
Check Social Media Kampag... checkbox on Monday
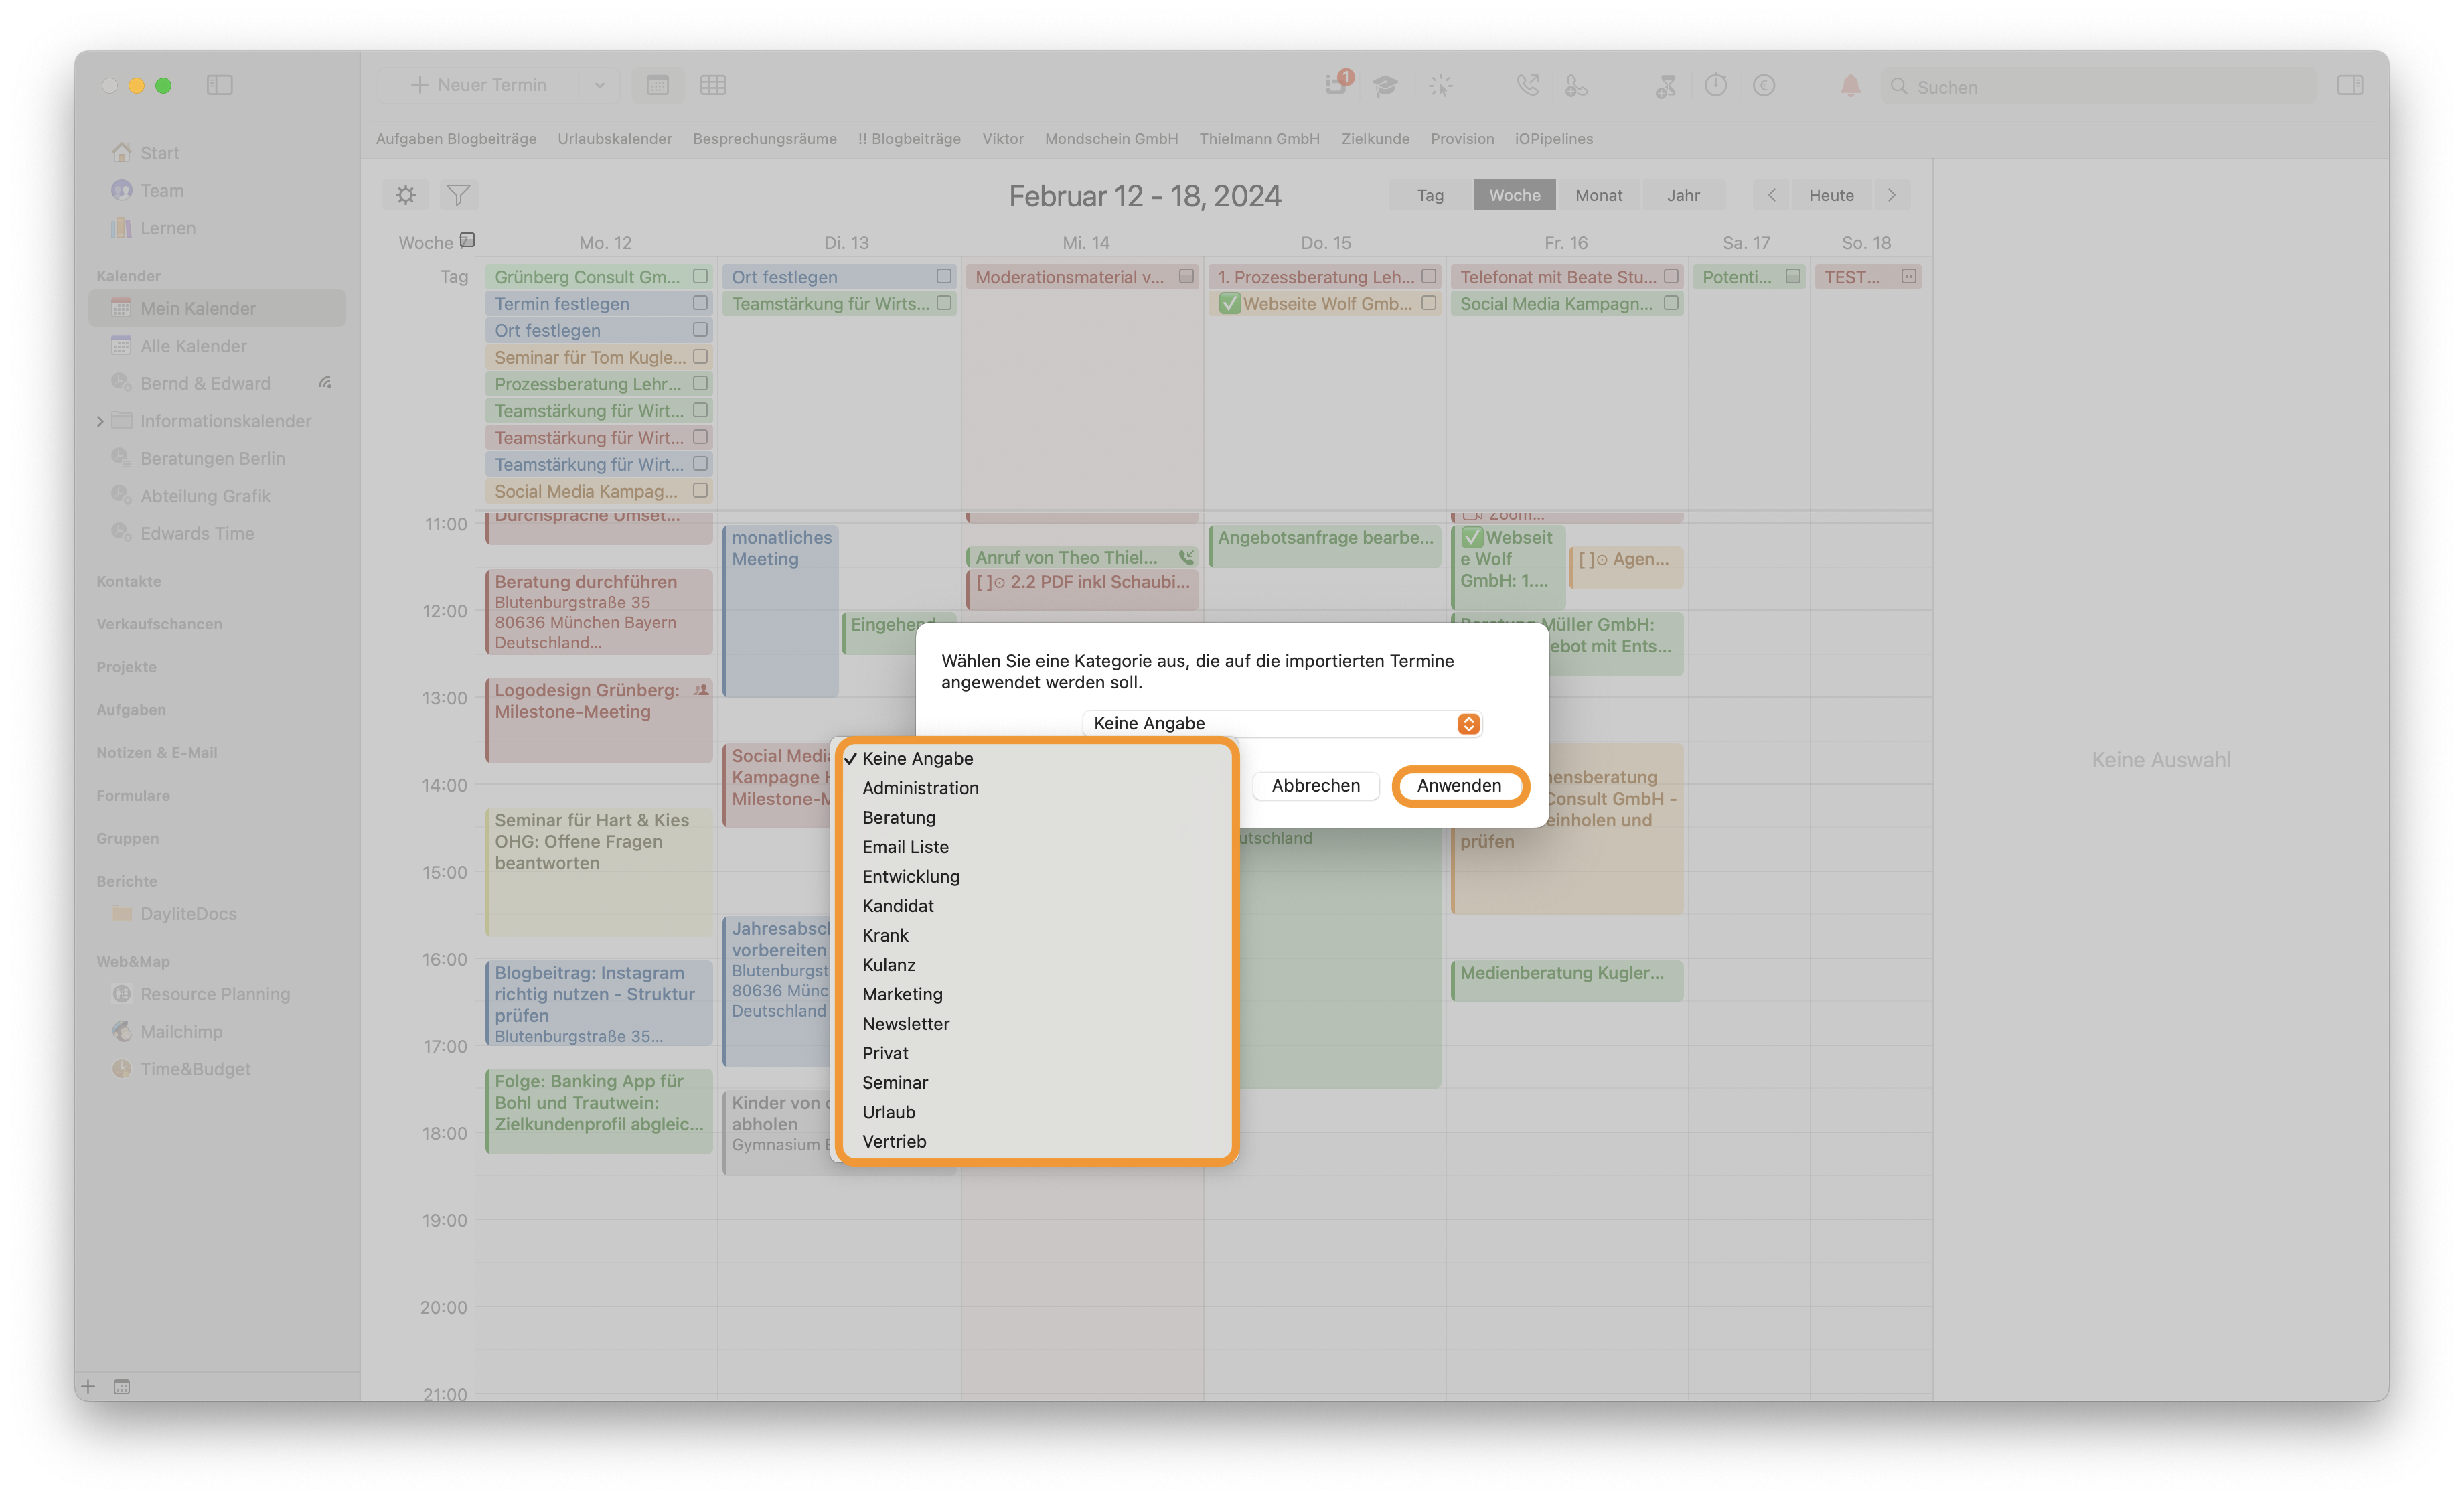[x=700, y=490]
